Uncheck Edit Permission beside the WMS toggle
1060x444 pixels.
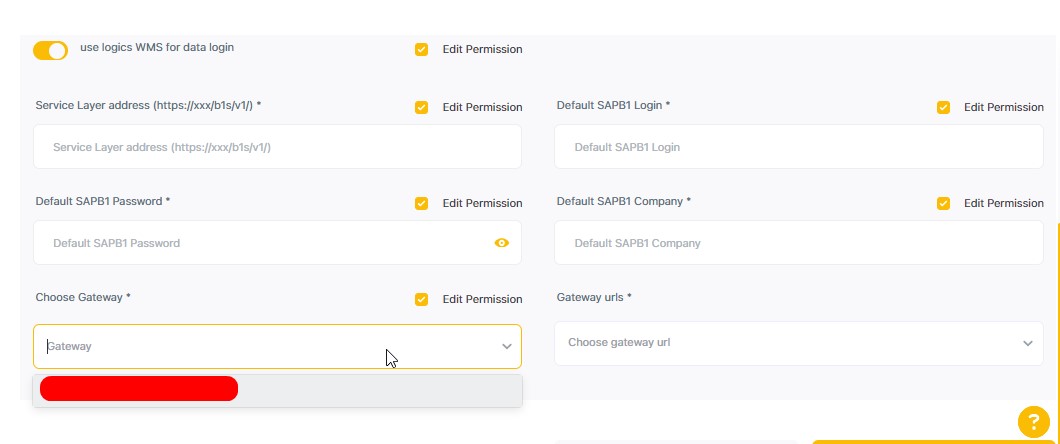click(421, 49)
